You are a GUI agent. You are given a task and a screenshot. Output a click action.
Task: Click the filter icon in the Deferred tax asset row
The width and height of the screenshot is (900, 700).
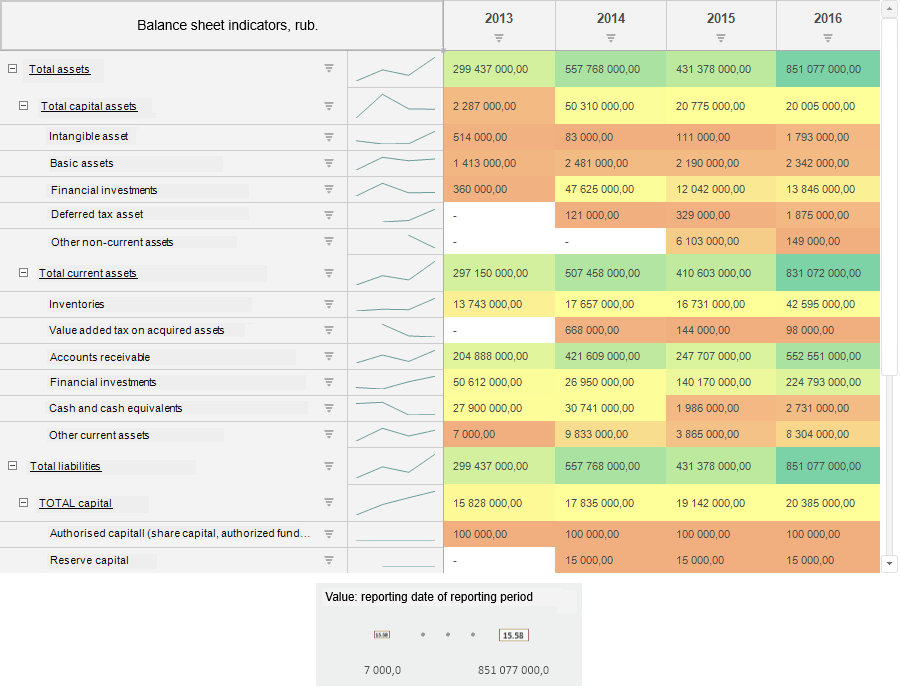point(328,214)
